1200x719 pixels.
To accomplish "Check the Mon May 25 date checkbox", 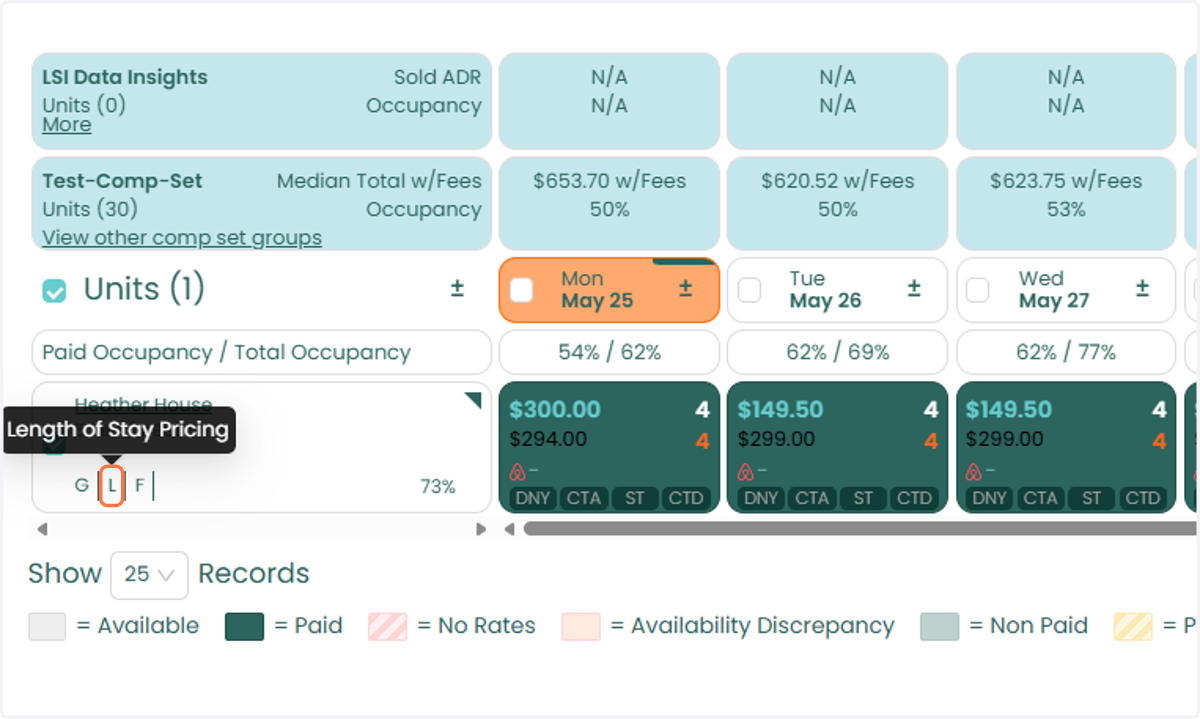I will point(521,290).
